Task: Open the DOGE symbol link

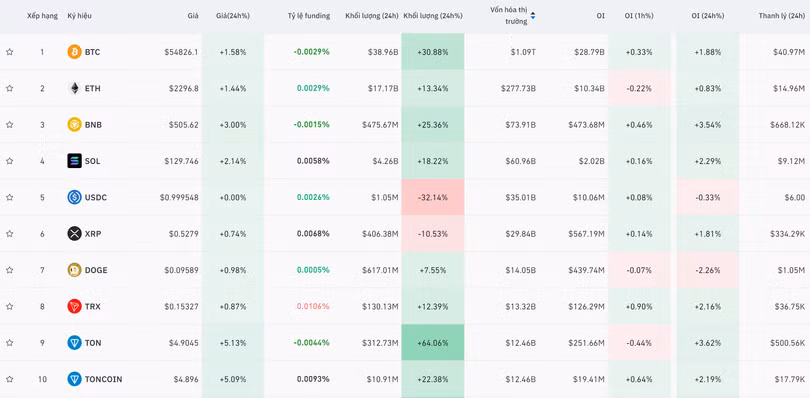Action: coord(96,270)
